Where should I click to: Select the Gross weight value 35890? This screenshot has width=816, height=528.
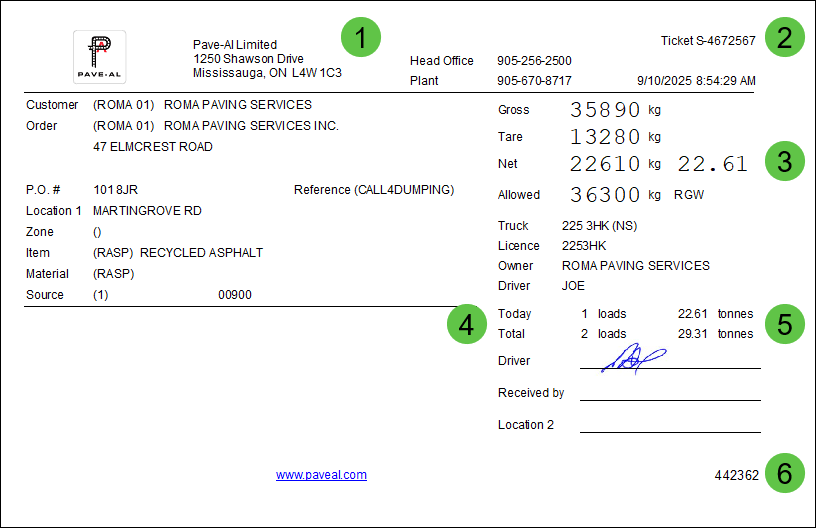coord(605,110)
